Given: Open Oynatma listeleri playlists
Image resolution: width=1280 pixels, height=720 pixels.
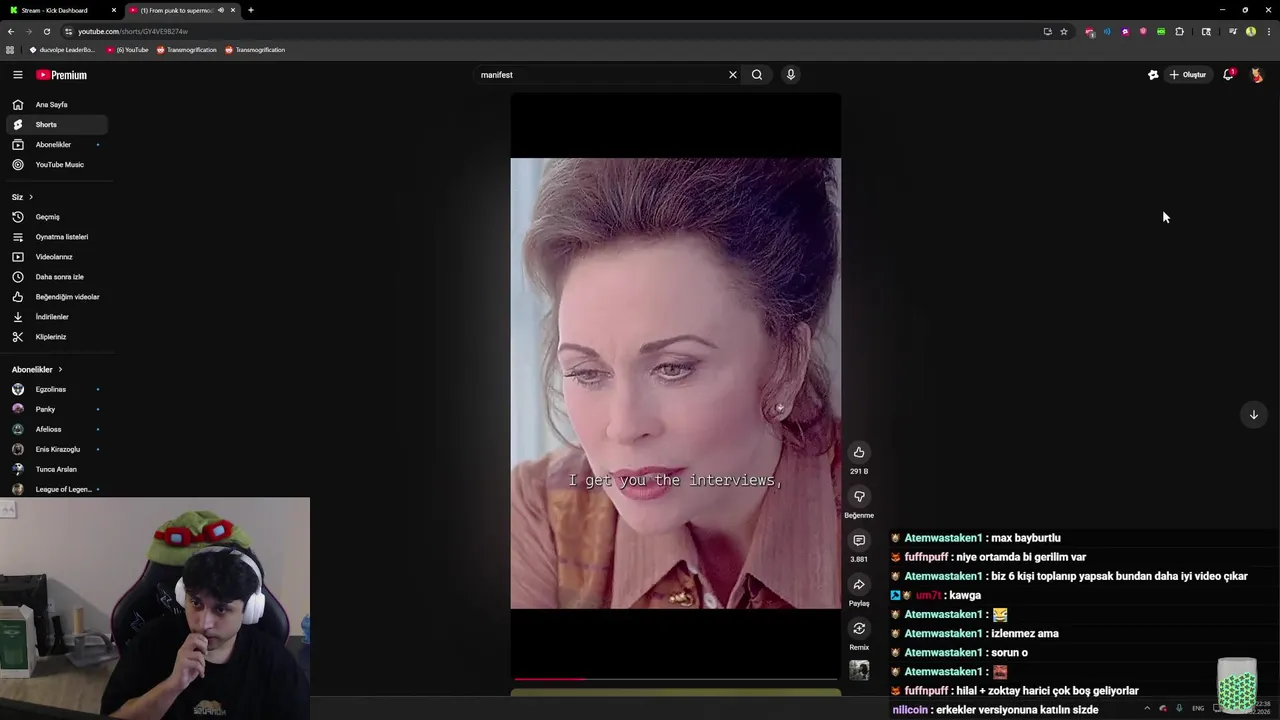Looking at the screenshot, I should point(56,237).
